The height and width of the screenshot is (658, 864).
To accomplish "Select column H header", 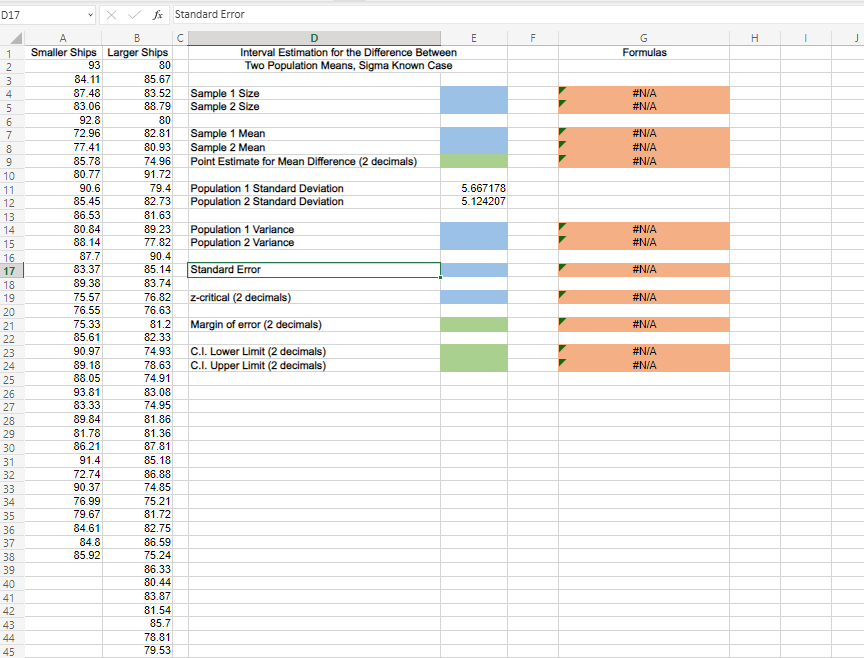I will (x=754, y=39).
